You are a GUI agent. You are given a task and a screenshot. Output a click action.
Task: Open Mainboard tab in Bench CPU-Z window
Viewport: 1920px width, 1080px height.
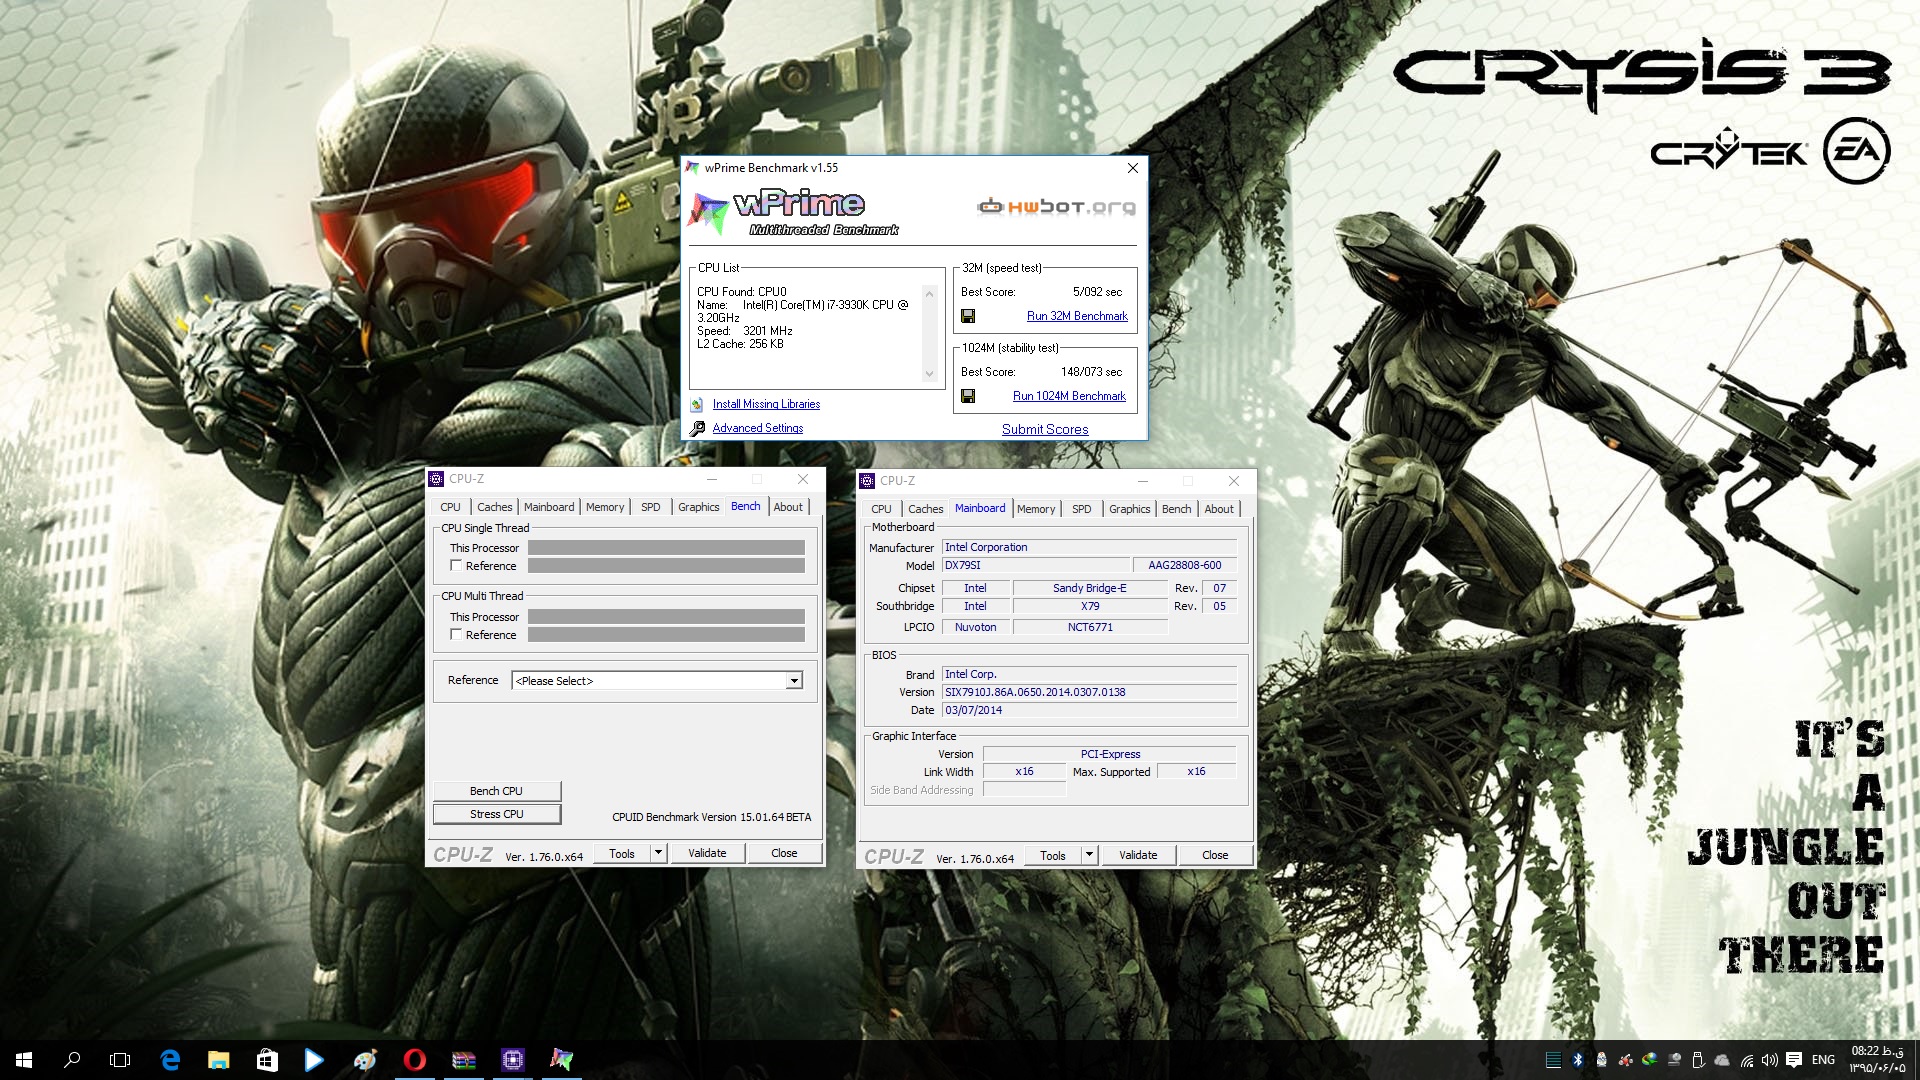[x=549, y=507]
